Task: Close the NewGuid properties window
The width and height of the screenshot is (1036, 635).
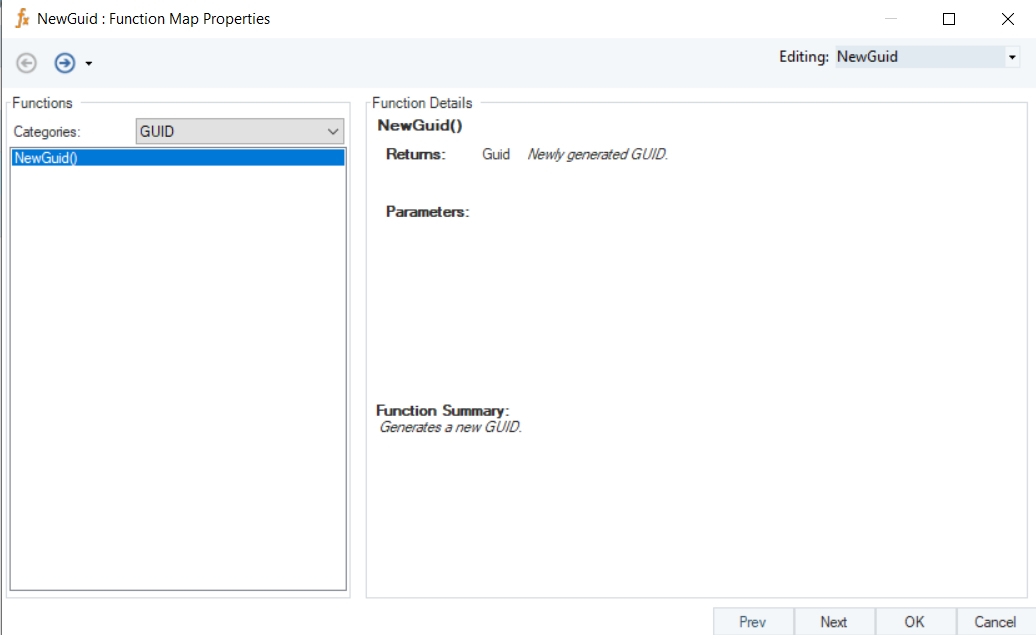Action: (1007, 18)
